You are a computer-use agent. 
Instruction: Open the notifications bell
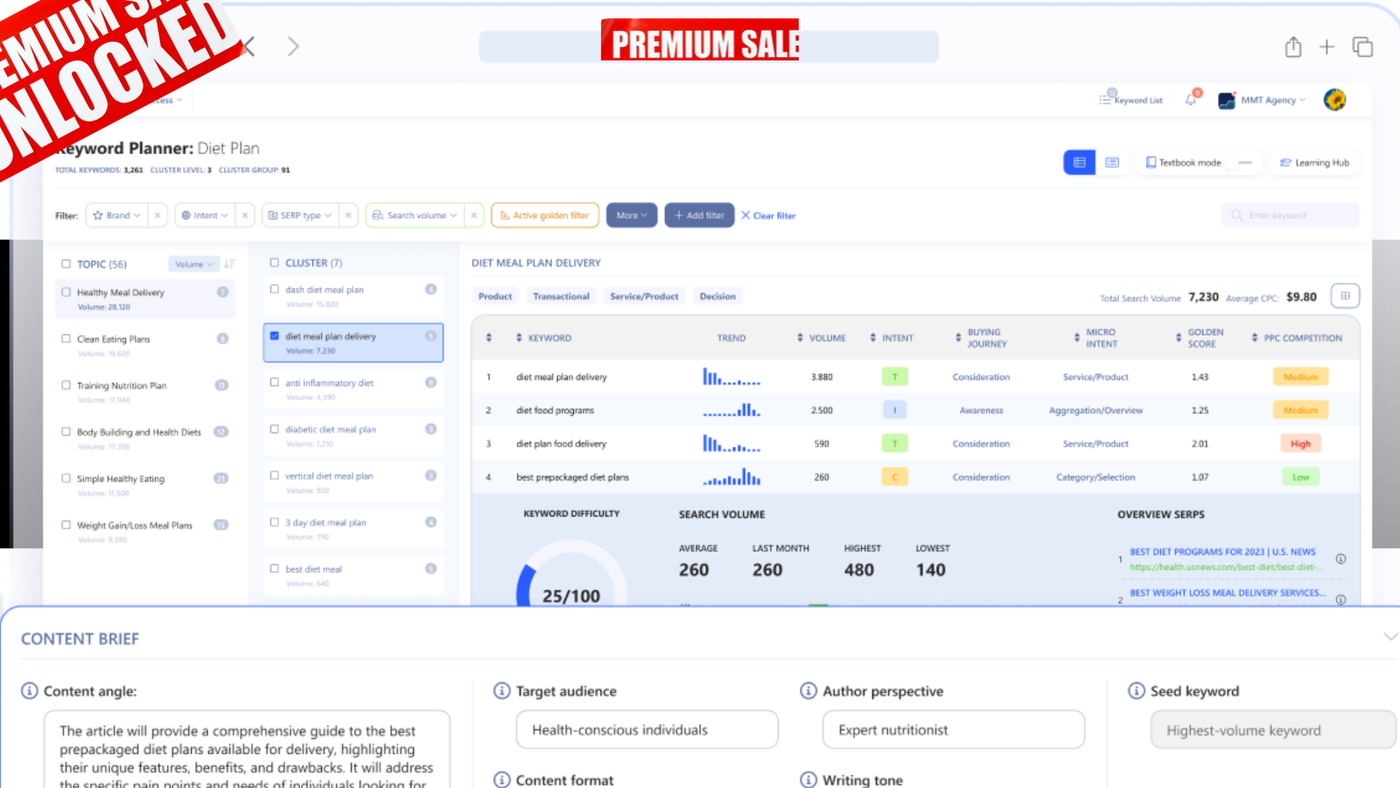coord(1190,100)
